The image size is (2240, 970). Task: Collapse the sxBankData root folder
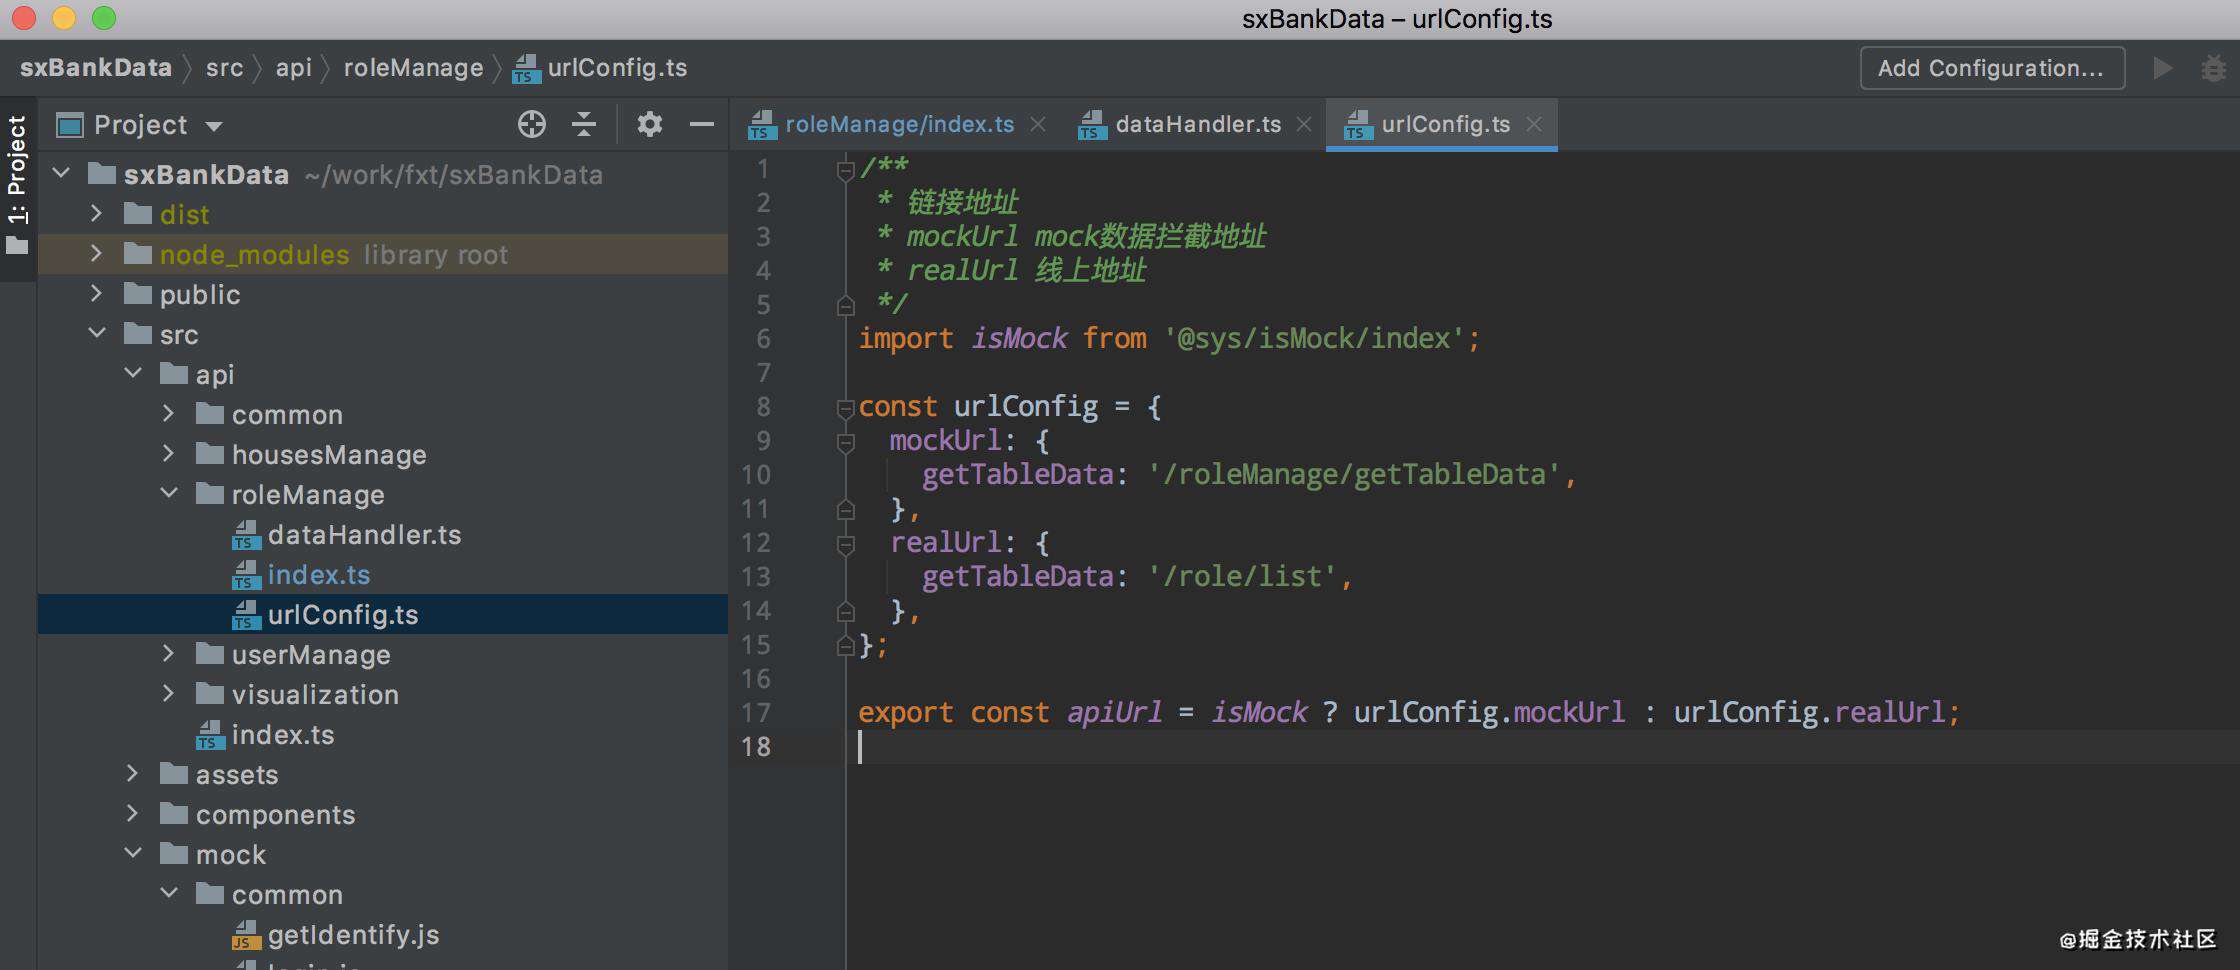point(62,173)
